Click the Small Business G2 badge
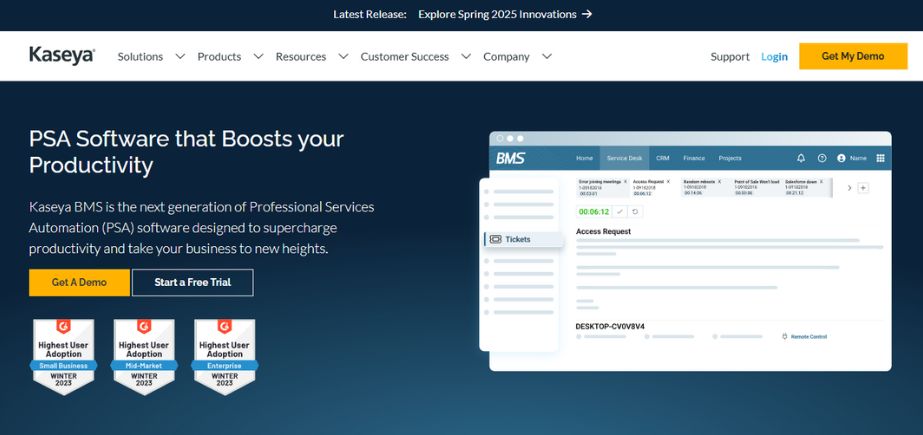The image size is (923, 435). pos(64,357)
